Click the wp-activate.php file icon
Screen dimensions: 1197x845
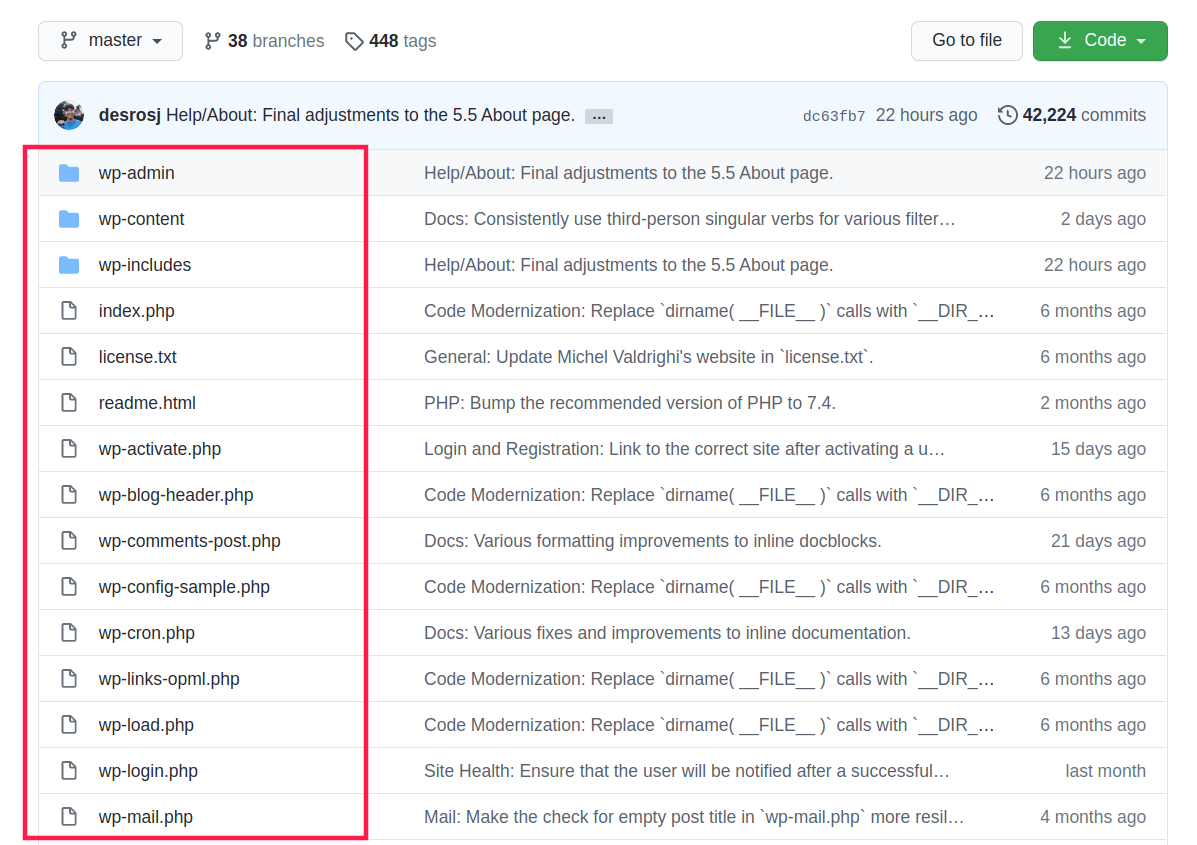pos(69,449)
